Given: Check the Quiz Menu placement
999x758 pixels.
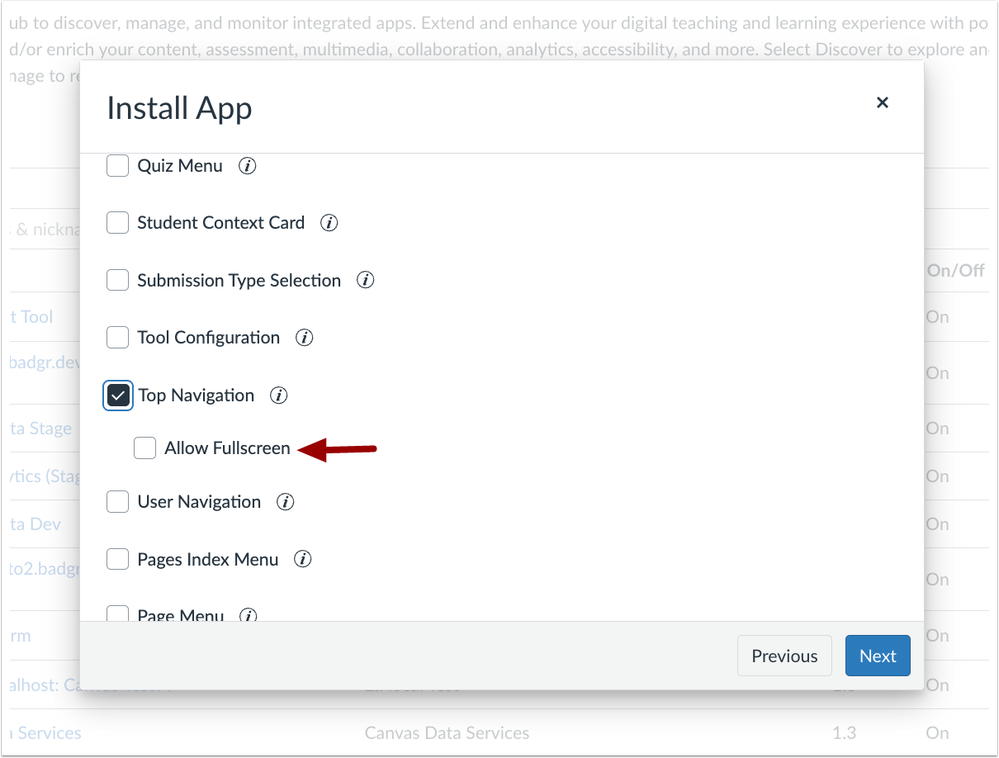Looking at the screenshot, I should click(118, 166).
